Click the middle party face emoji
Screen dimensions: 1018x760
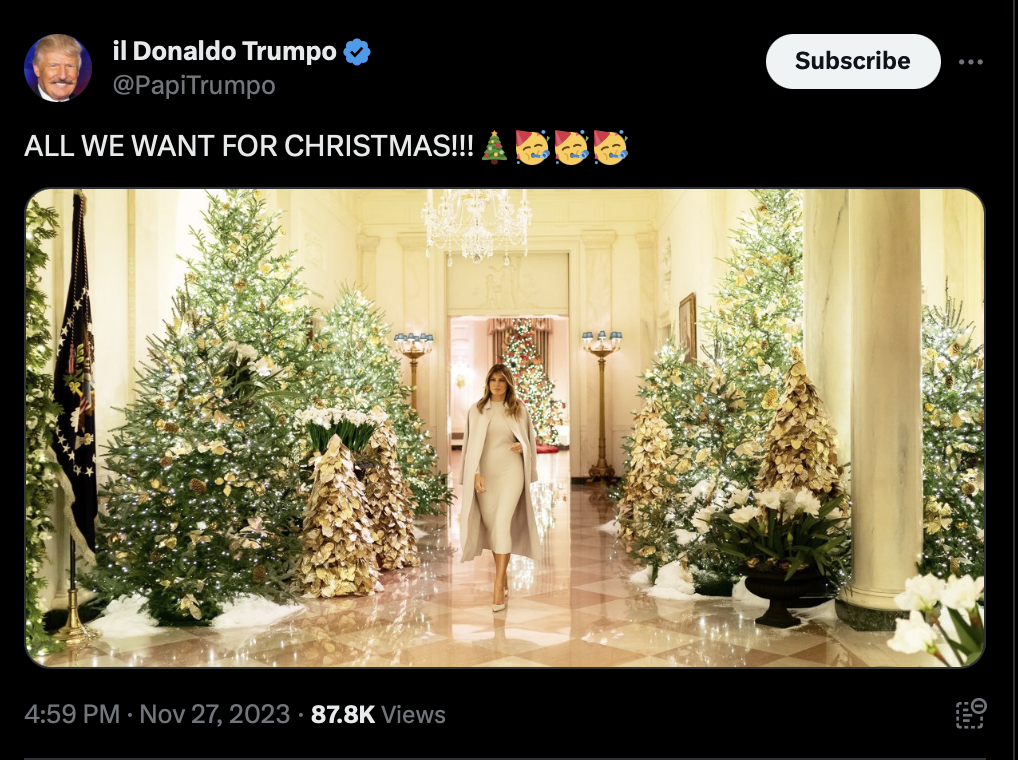(571, 147)
